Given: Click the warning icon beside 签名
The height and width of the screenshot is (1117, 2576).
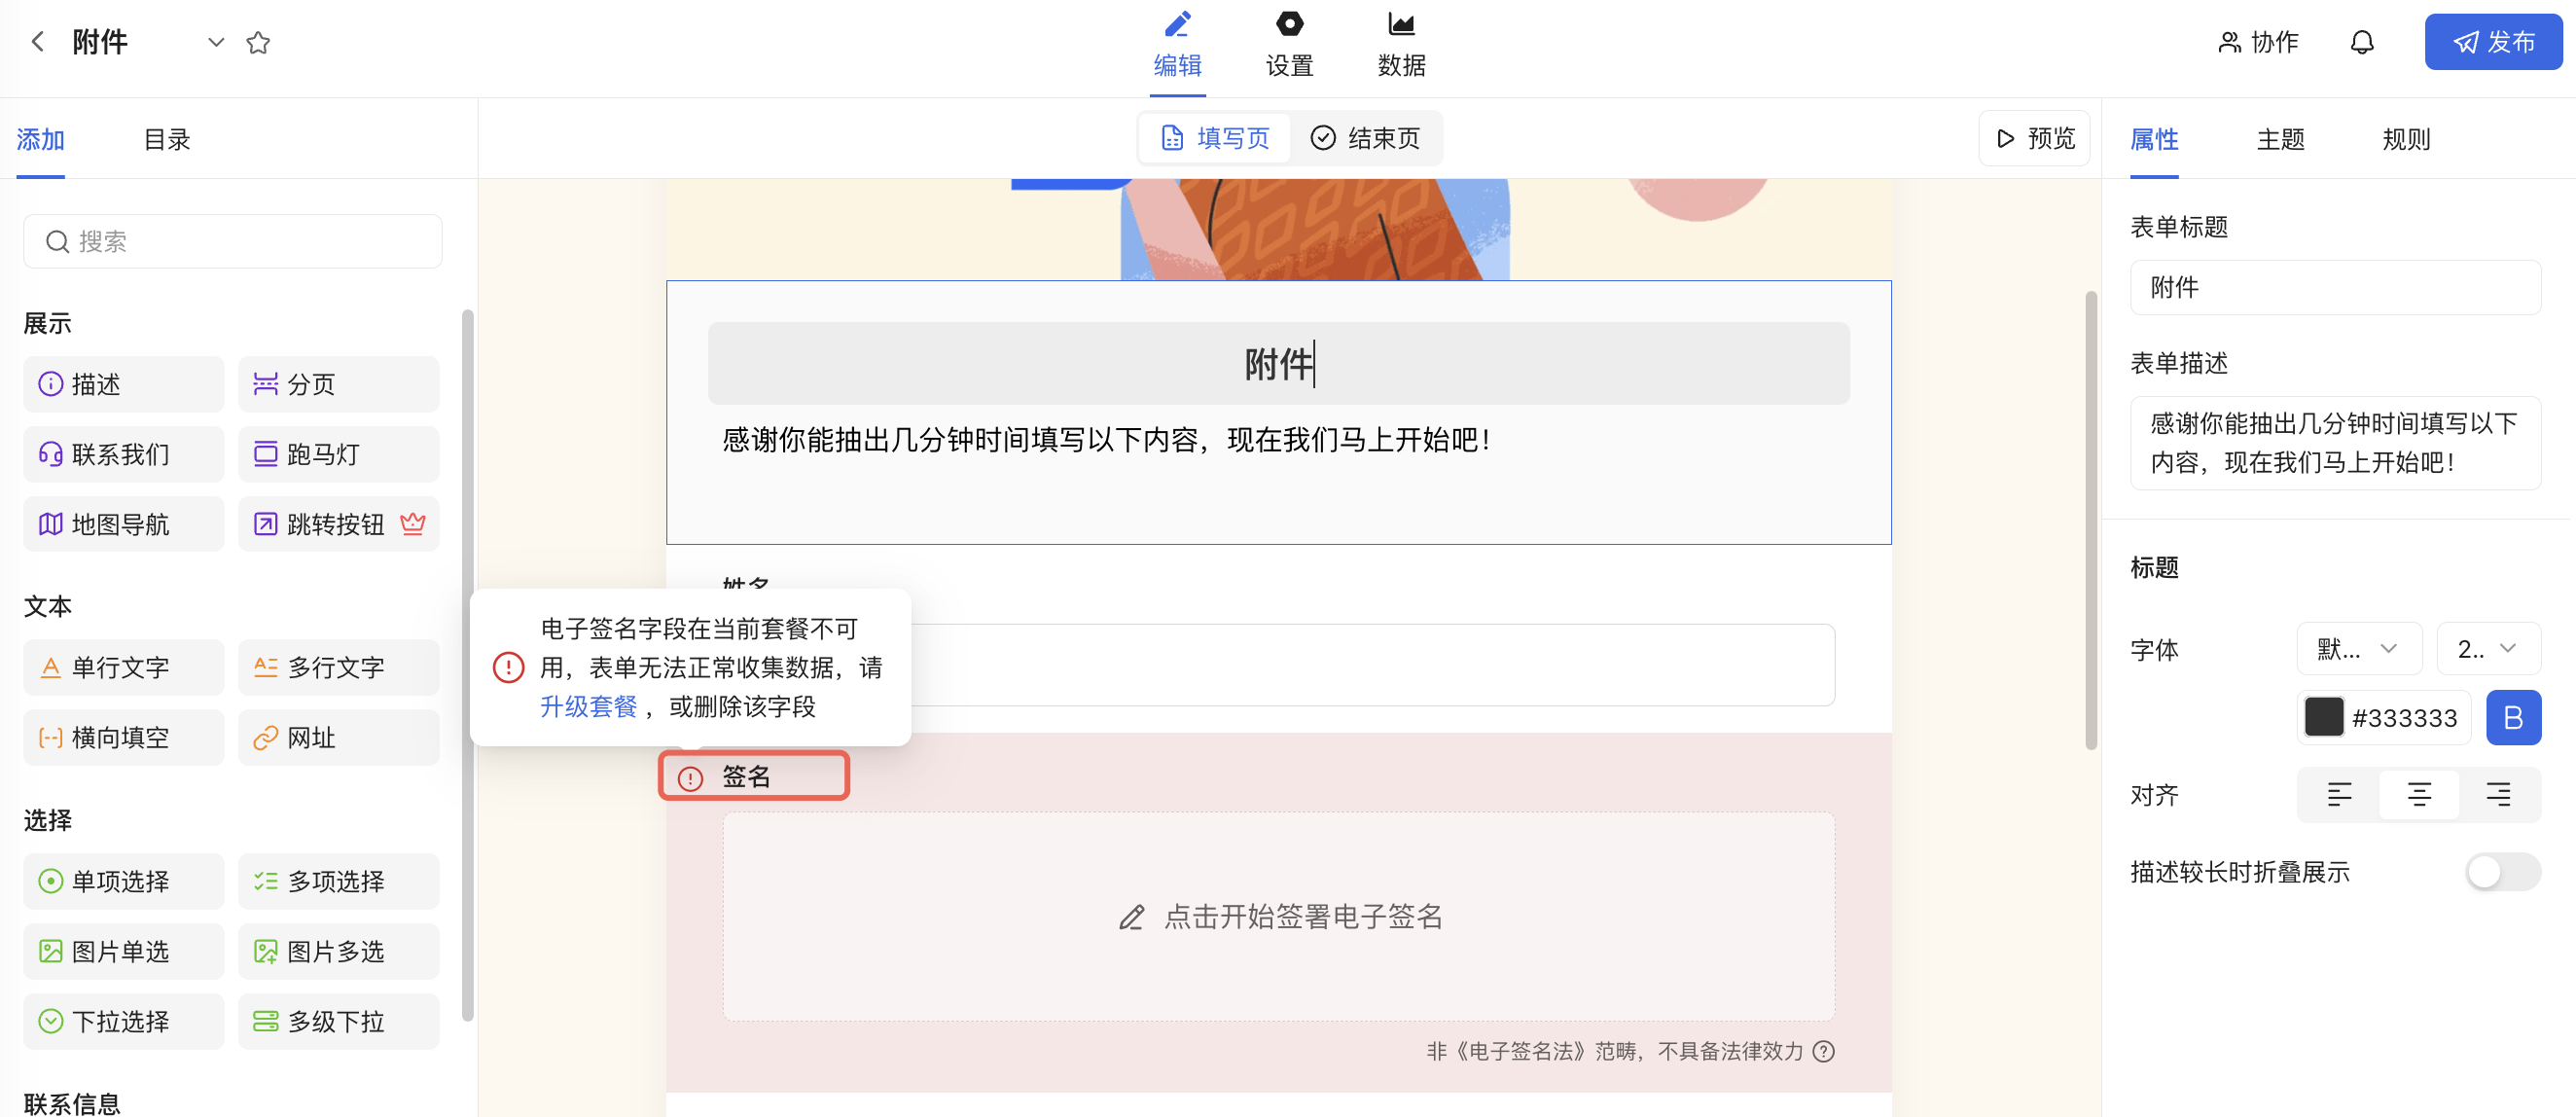Looking at the screenshot, I should pyautogui.click(x=690, y=778).
